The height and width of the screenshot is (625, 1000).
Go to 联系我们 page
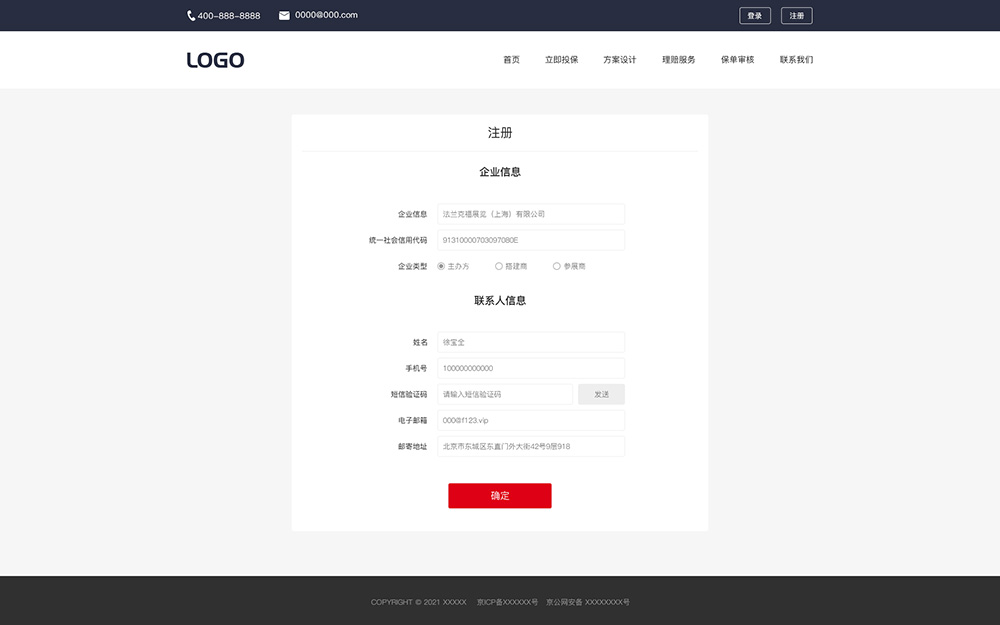point(796,60)
